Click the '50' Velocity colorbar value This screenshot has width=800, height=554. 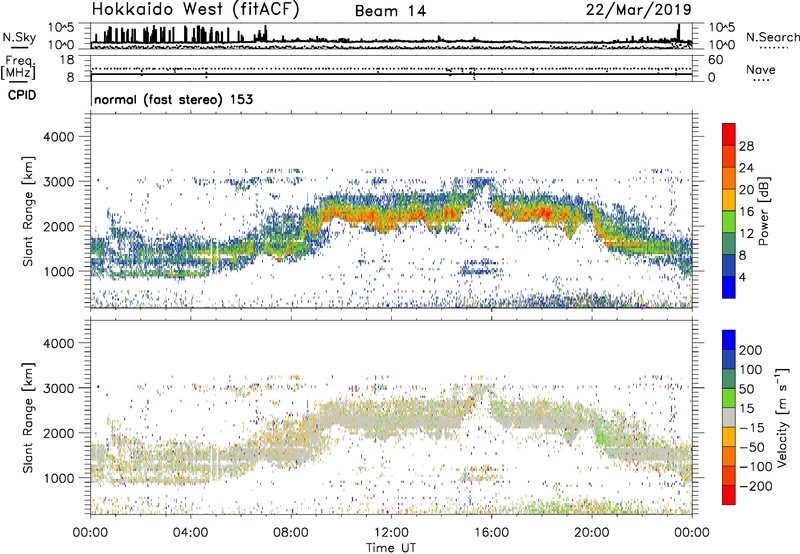[x=746, y=389]
